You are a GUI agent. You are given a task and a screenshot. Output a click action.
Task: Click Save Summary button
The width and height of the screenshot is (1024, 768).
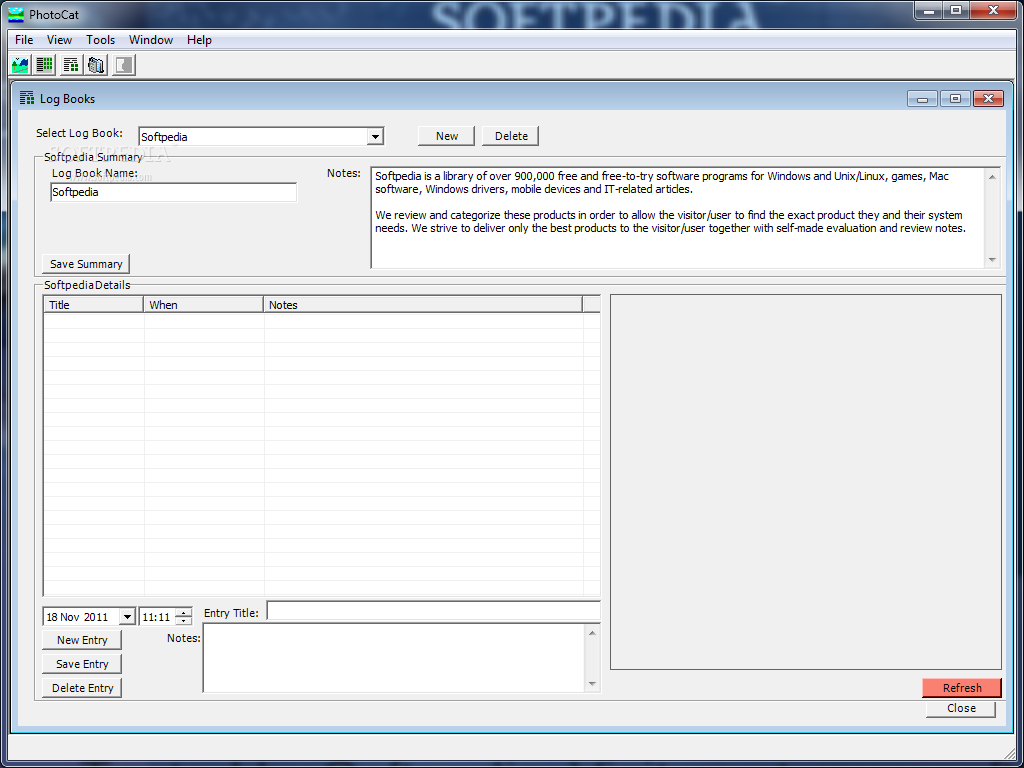pos(86,264)
